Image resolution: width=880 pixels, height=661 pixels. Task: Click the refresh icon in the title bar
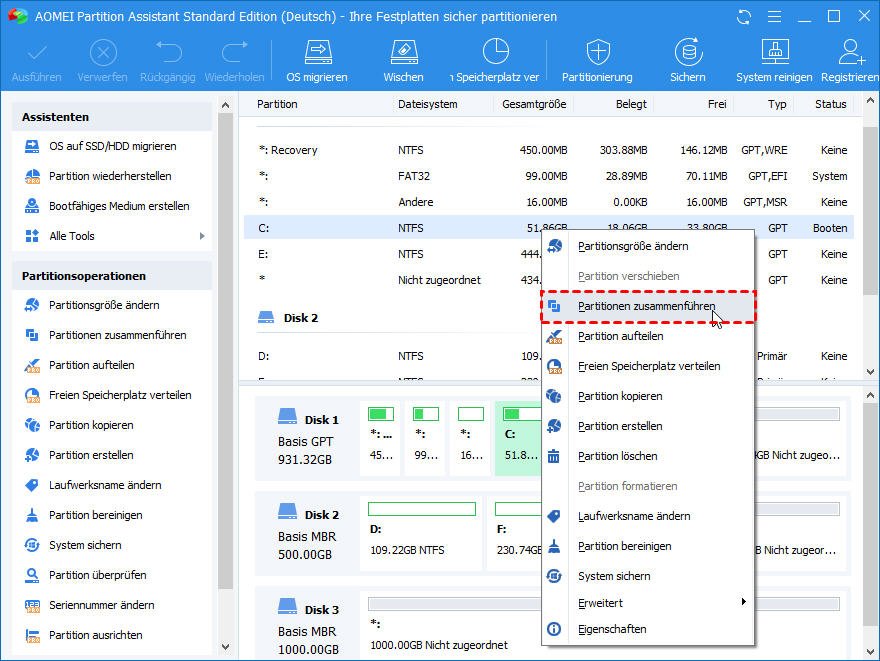pyautogui.click(x=744, y=17)
